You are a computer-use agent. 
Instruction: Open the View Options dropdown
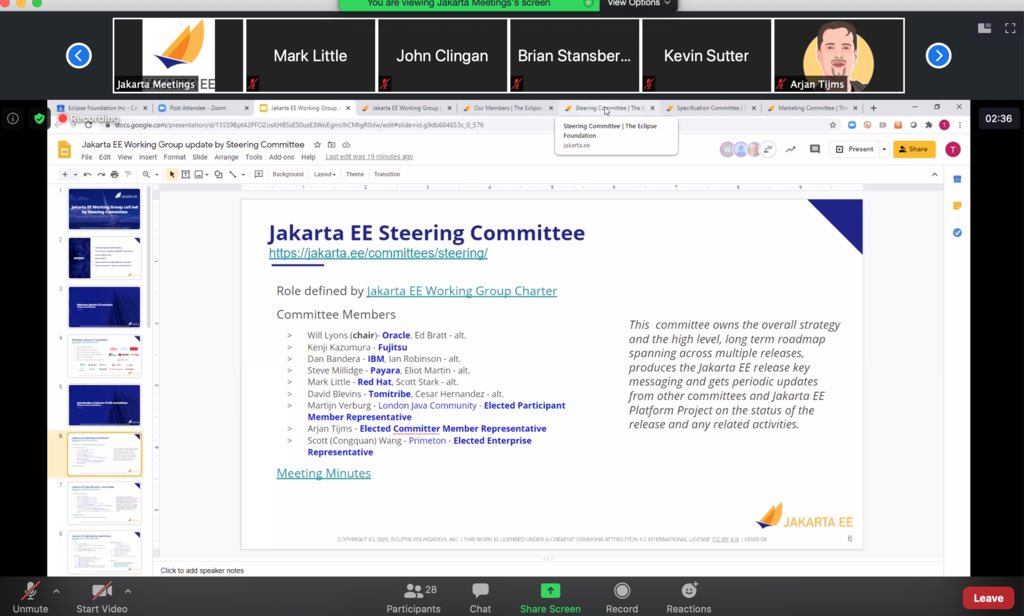[x=638, y=3]
